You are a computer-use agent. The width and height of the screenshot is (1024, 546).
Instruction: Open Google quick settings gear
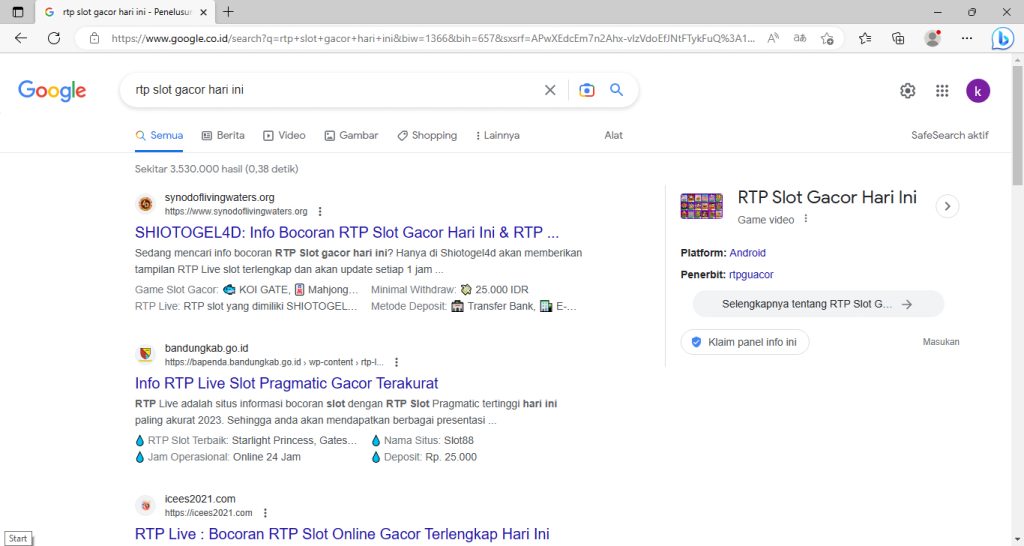click(908, 91)
